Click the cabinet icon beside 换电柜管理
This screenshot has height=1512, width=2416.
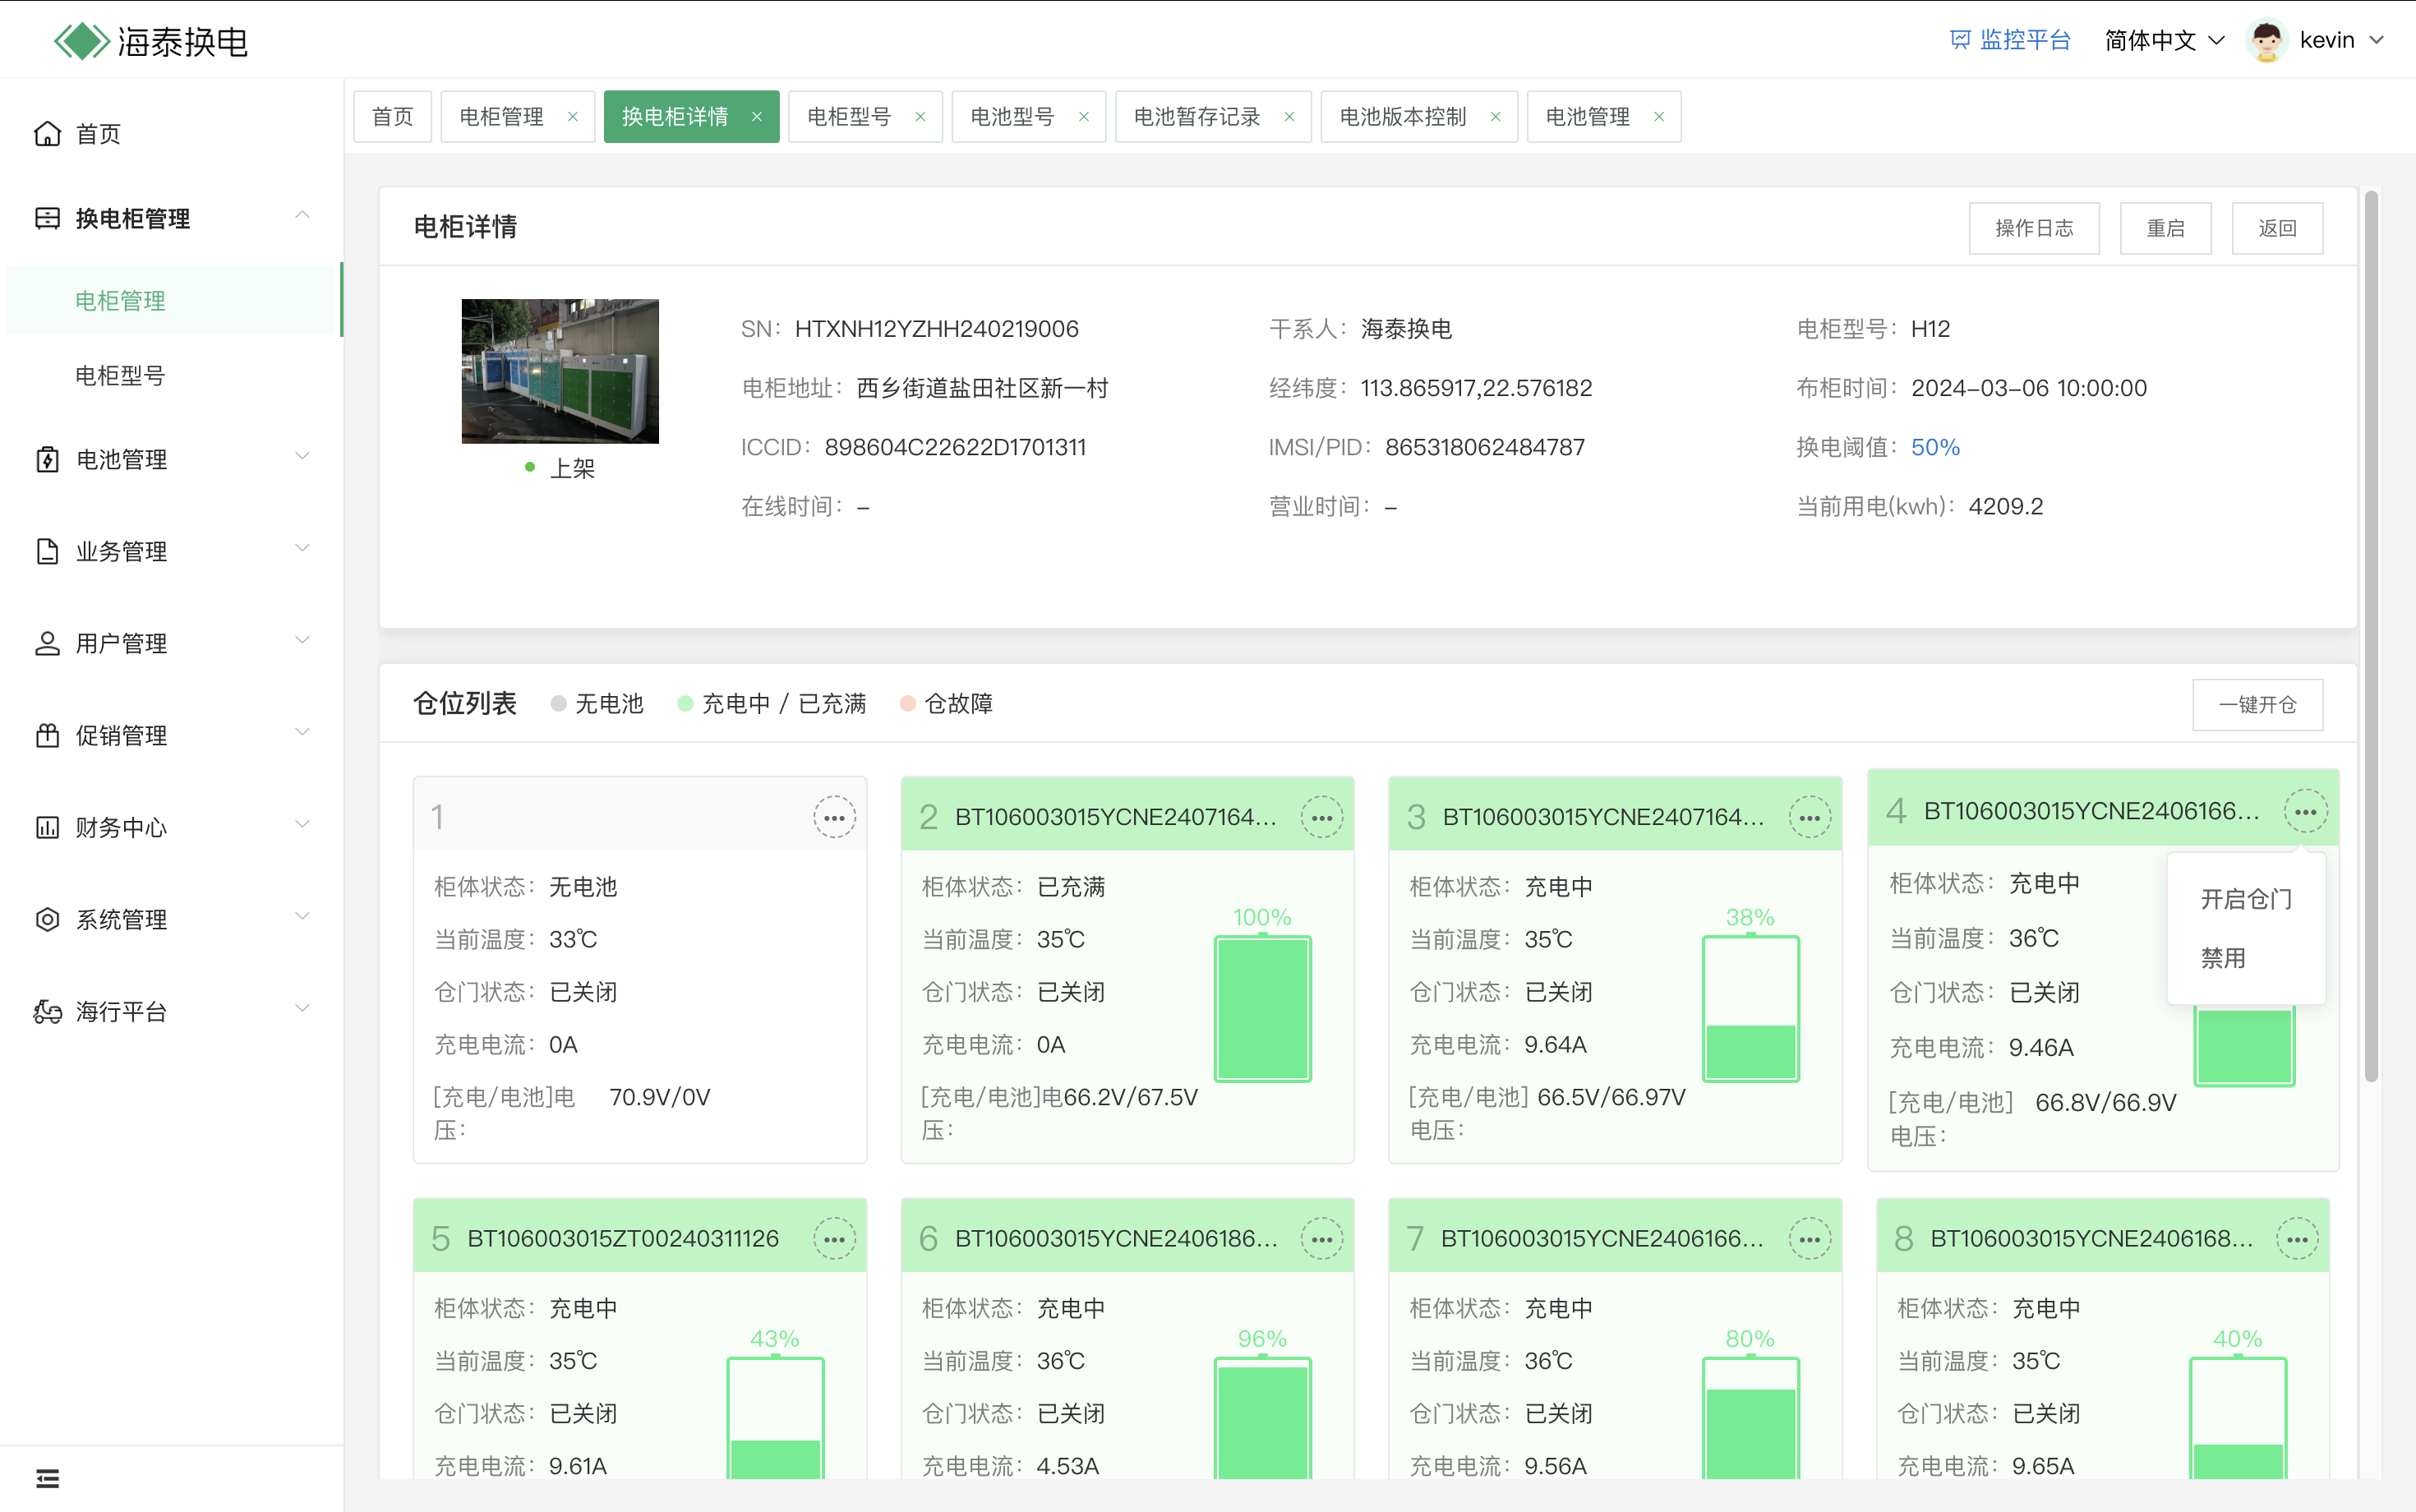[47, 218]
